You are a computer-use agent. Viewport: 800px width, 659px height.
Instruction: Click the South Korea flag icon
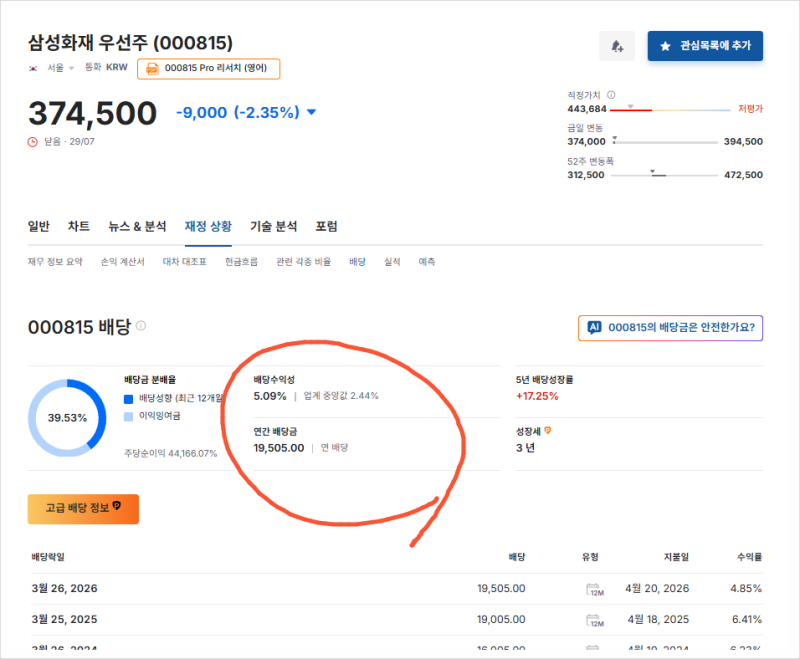[33, 68]
